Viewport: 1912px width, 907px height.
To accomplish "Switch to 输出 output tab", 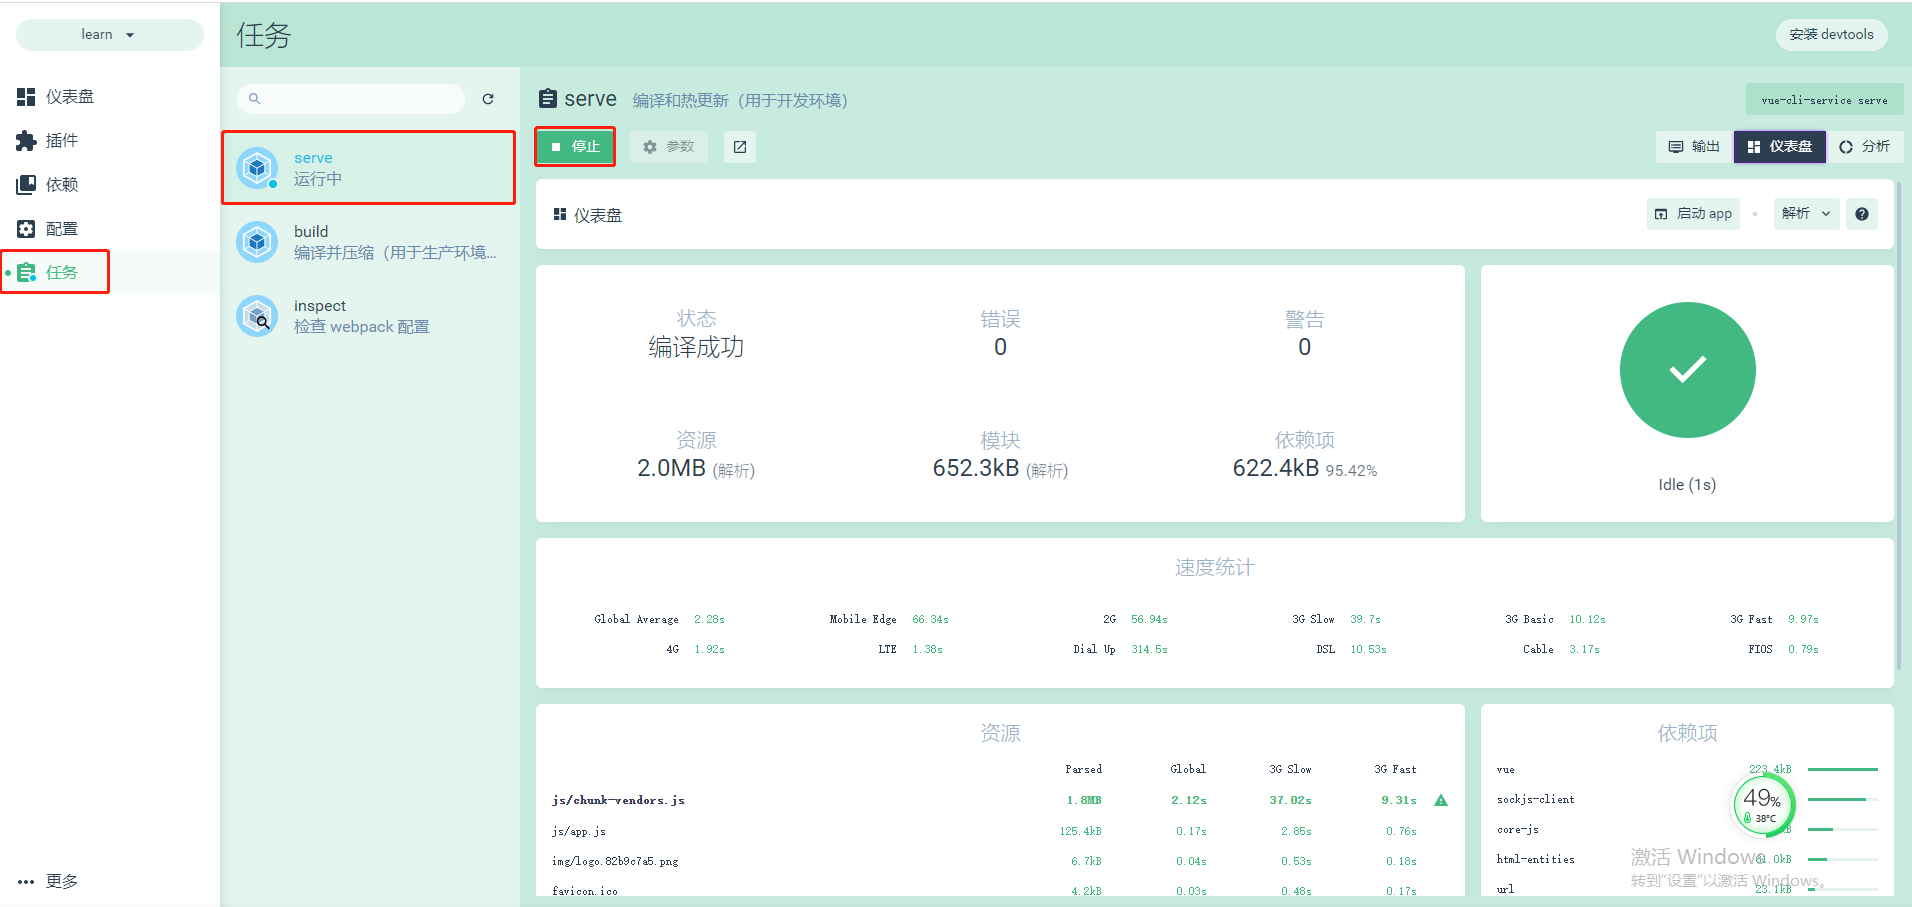I will coord(1694,147).
